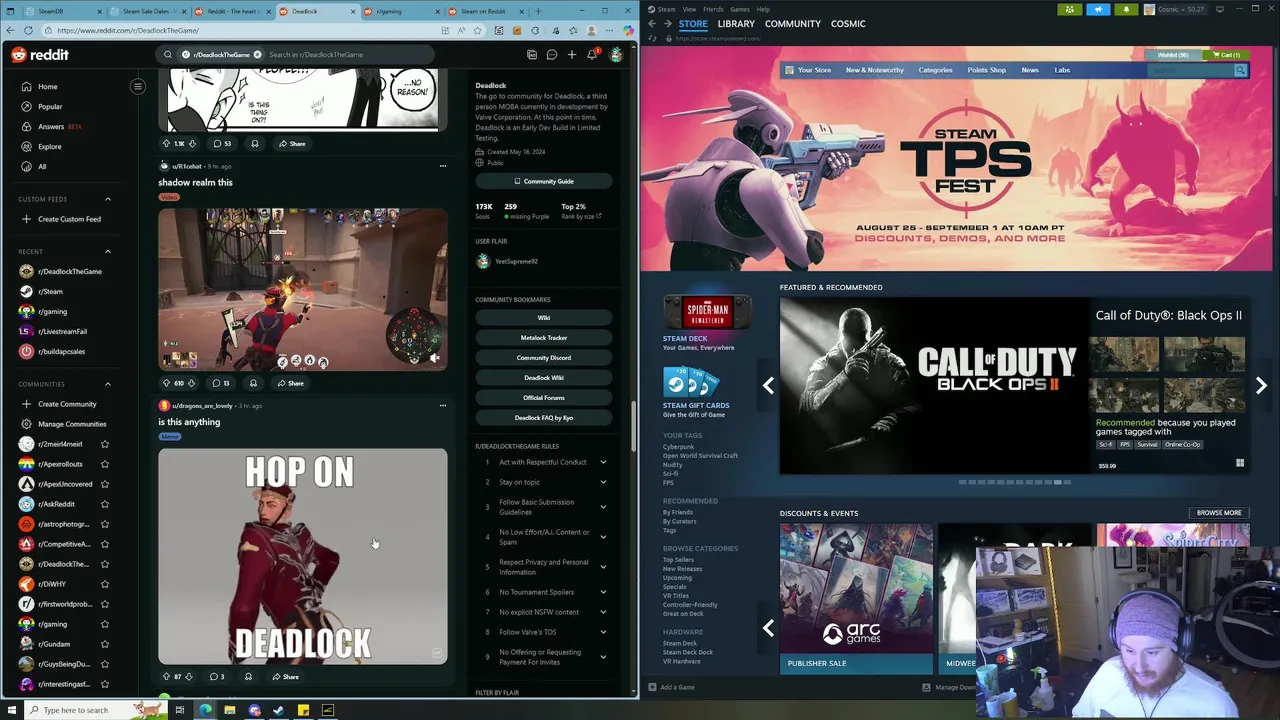Expand rule 2 'Stay on topic'
The image size is (1280, 720).
603,482
